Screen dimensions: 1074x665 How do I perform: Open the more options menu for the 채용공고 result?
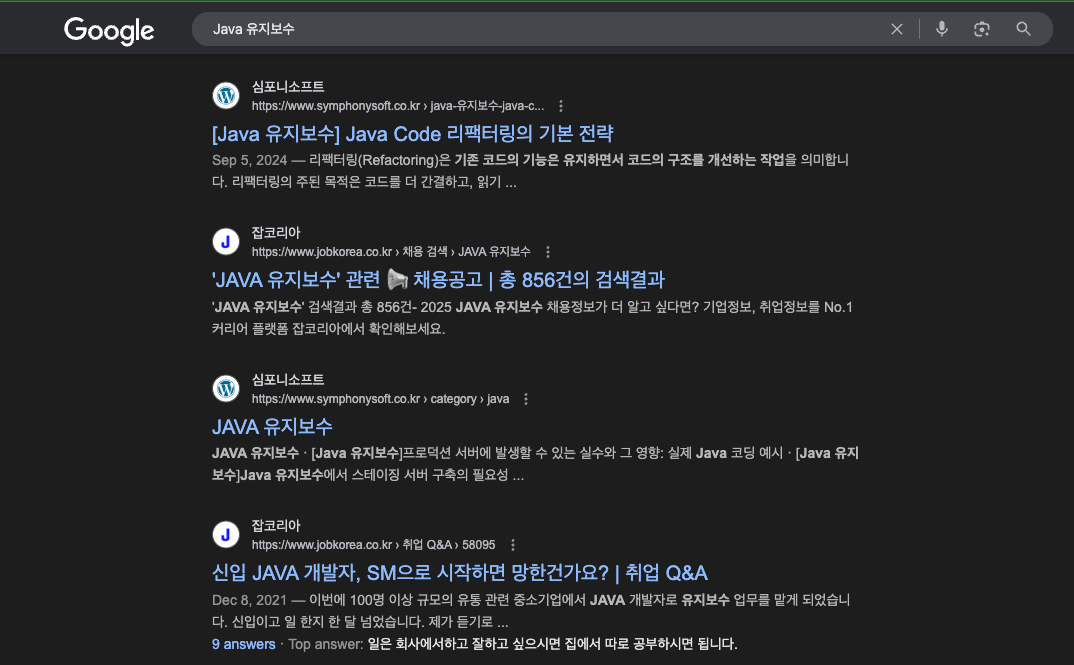[548, 252]
